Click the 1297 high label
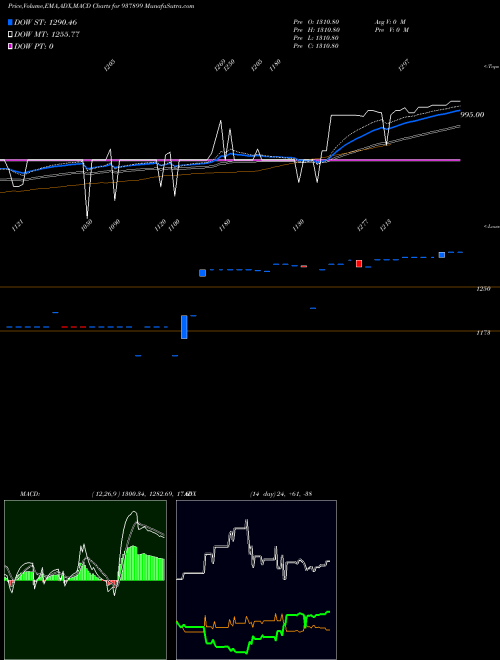Image resolution: width=500 pixels, height=660 pixels. click(x=404, y=66)
